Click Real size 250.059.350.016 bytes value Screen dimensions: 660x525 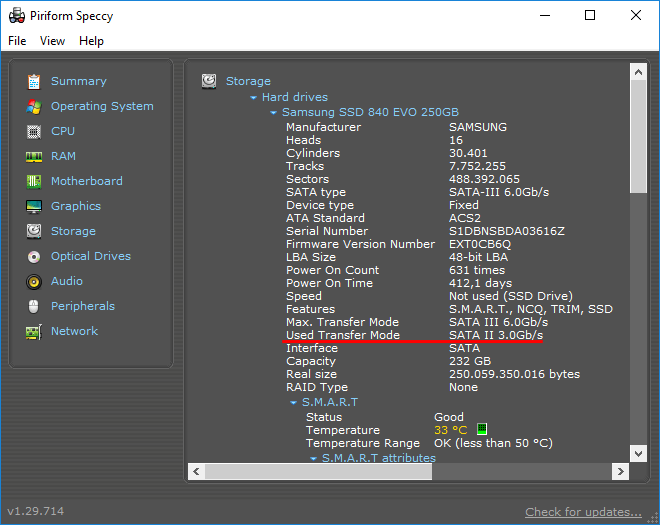514,374
